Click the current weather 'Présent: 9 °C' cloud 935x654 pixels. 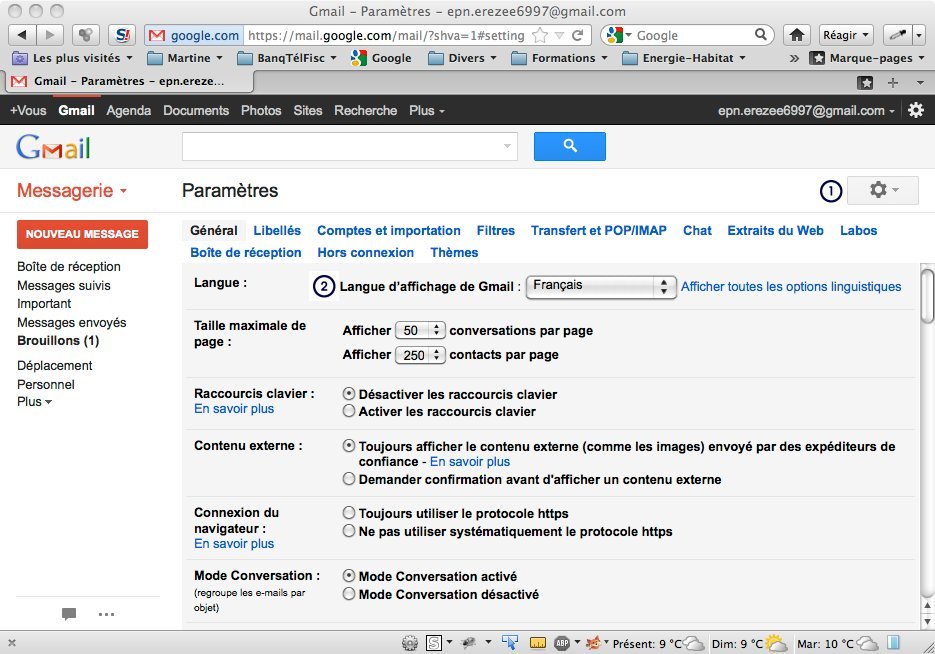pyautogui.click(x=693, y=643)
